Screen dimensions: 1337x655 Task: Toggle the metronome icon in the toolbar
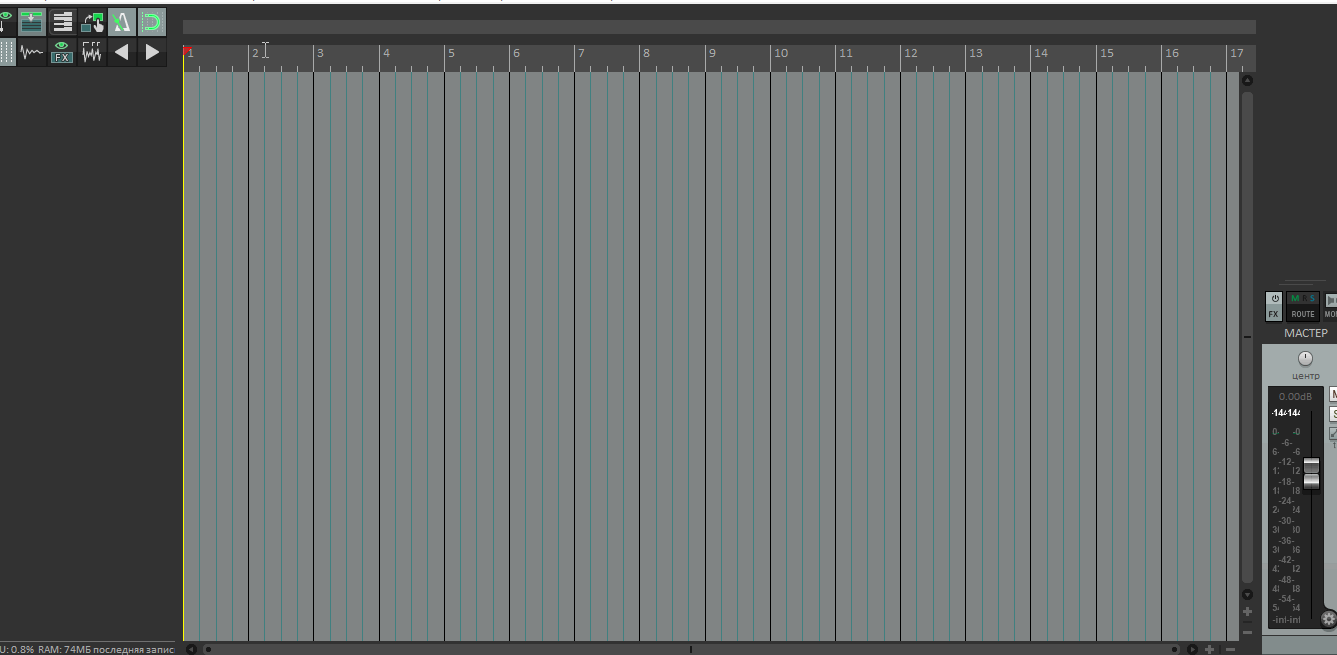click(x=122, y=22)
